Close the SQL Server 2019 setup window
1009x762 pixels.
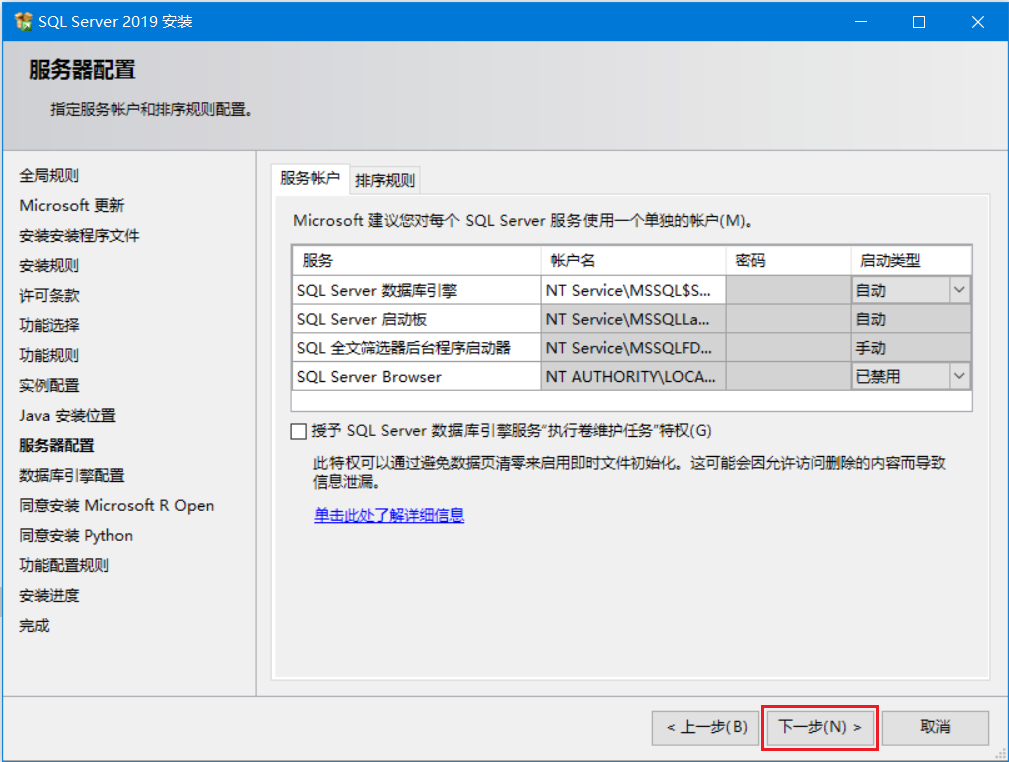pyautogui.click(x=977, y=22)
